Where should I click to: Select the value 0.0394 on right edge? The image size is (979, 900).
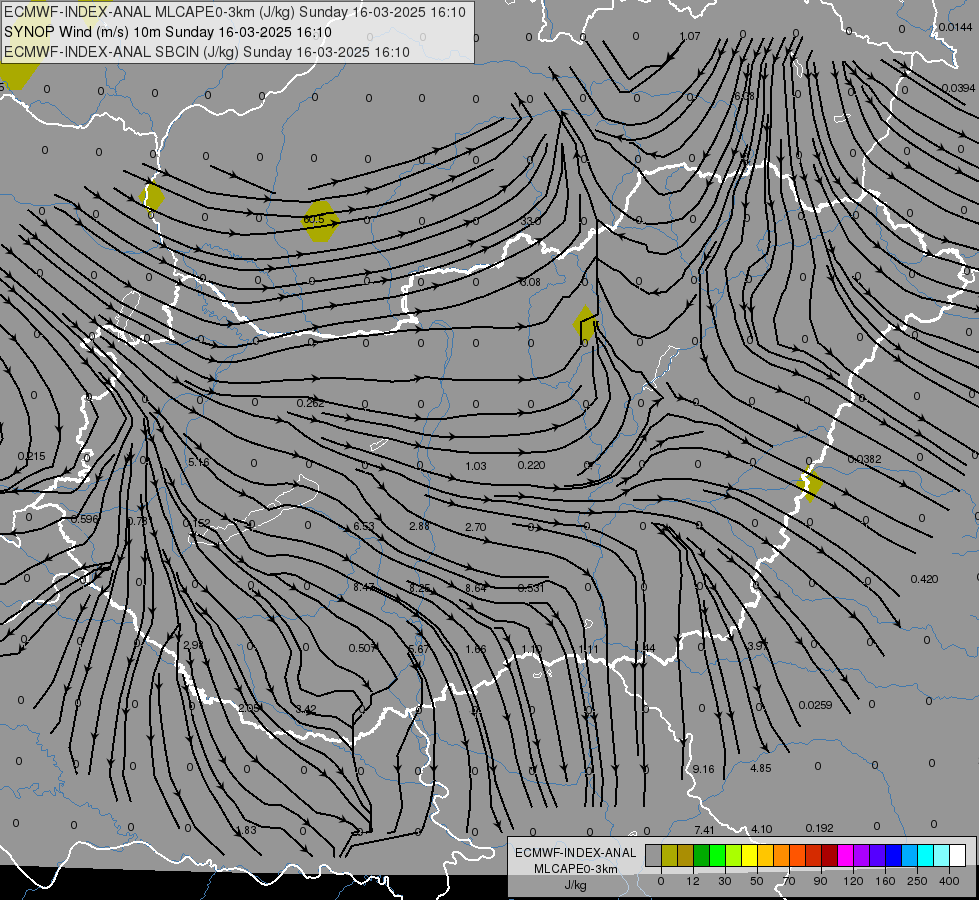point(958,88)
